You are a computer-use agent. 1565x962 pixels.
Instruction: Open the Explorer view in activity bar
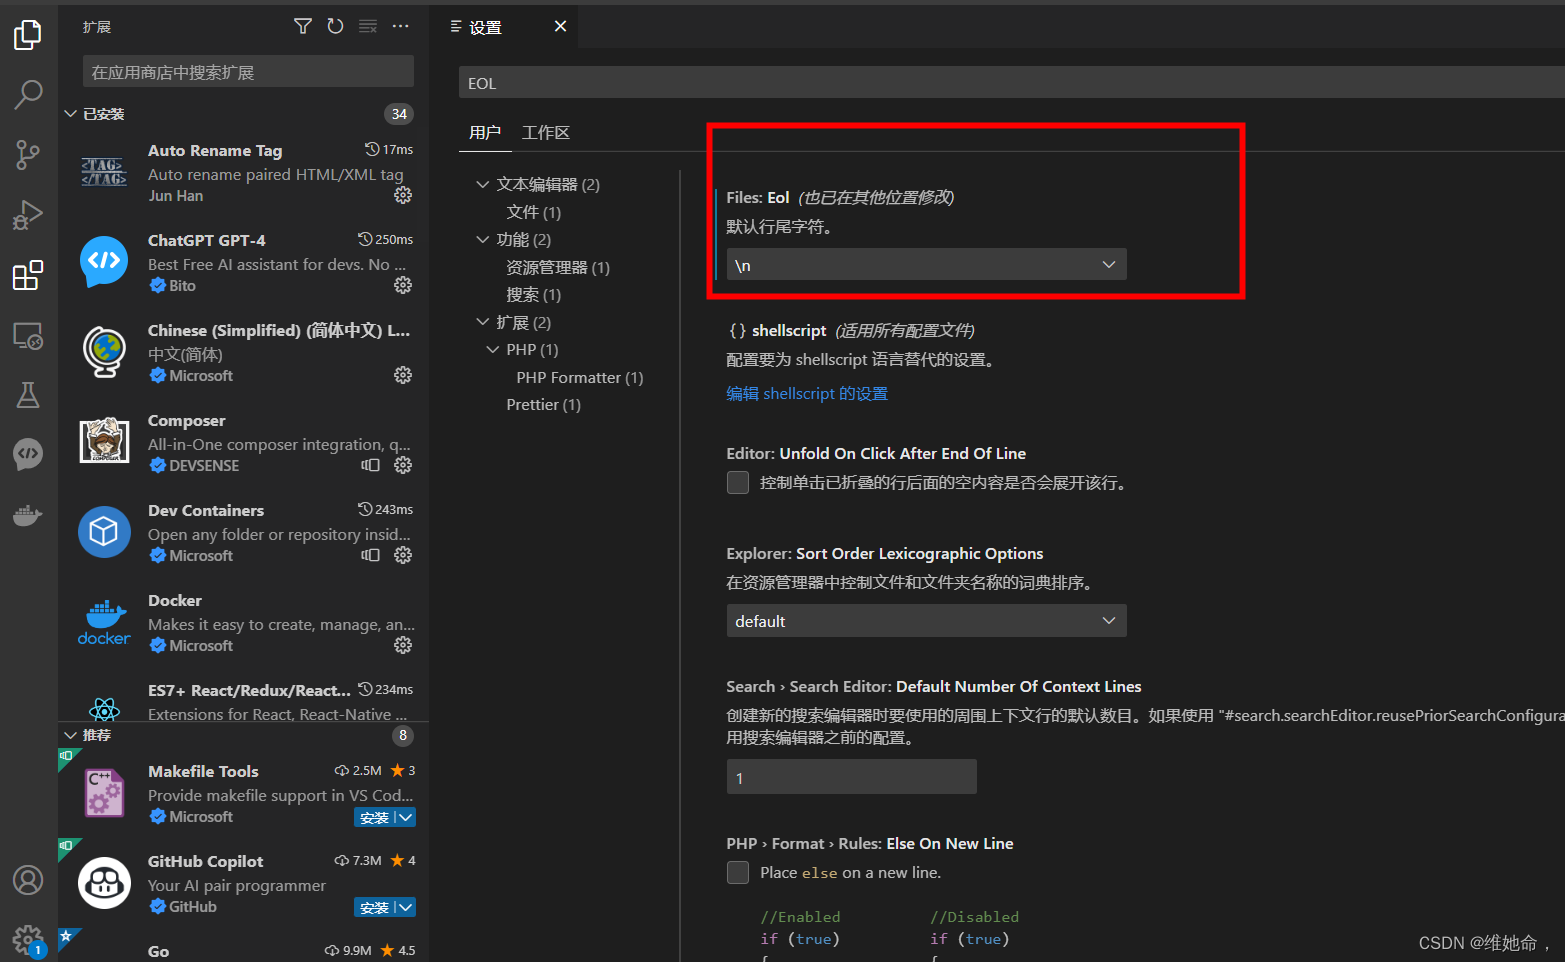tap(27, 34)
